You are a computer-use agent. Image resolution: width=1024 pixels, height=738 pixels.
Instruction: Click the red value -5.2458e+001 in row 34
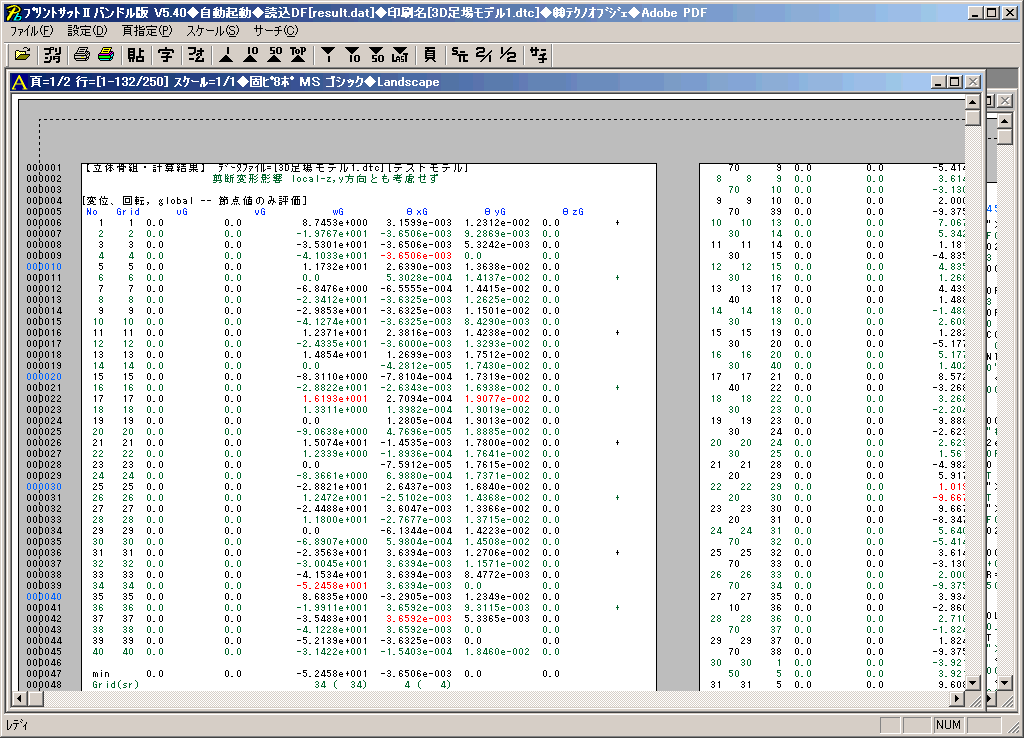[332, 586]
